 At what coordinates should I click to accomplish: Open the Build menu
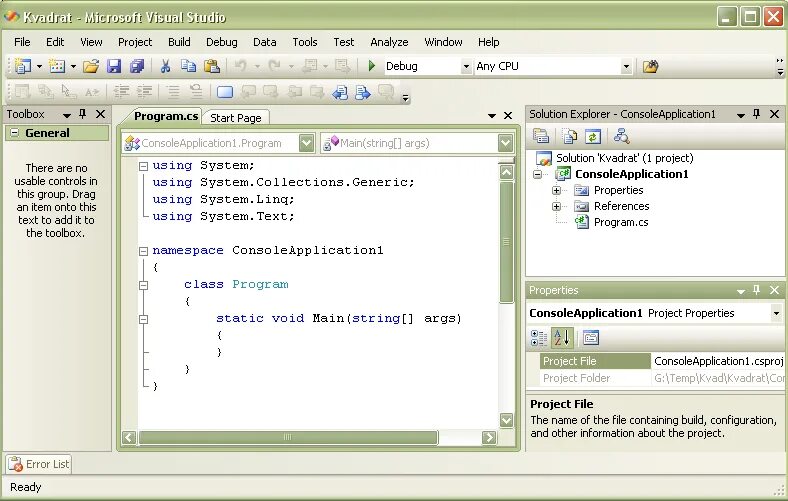(x=179, y=42)
